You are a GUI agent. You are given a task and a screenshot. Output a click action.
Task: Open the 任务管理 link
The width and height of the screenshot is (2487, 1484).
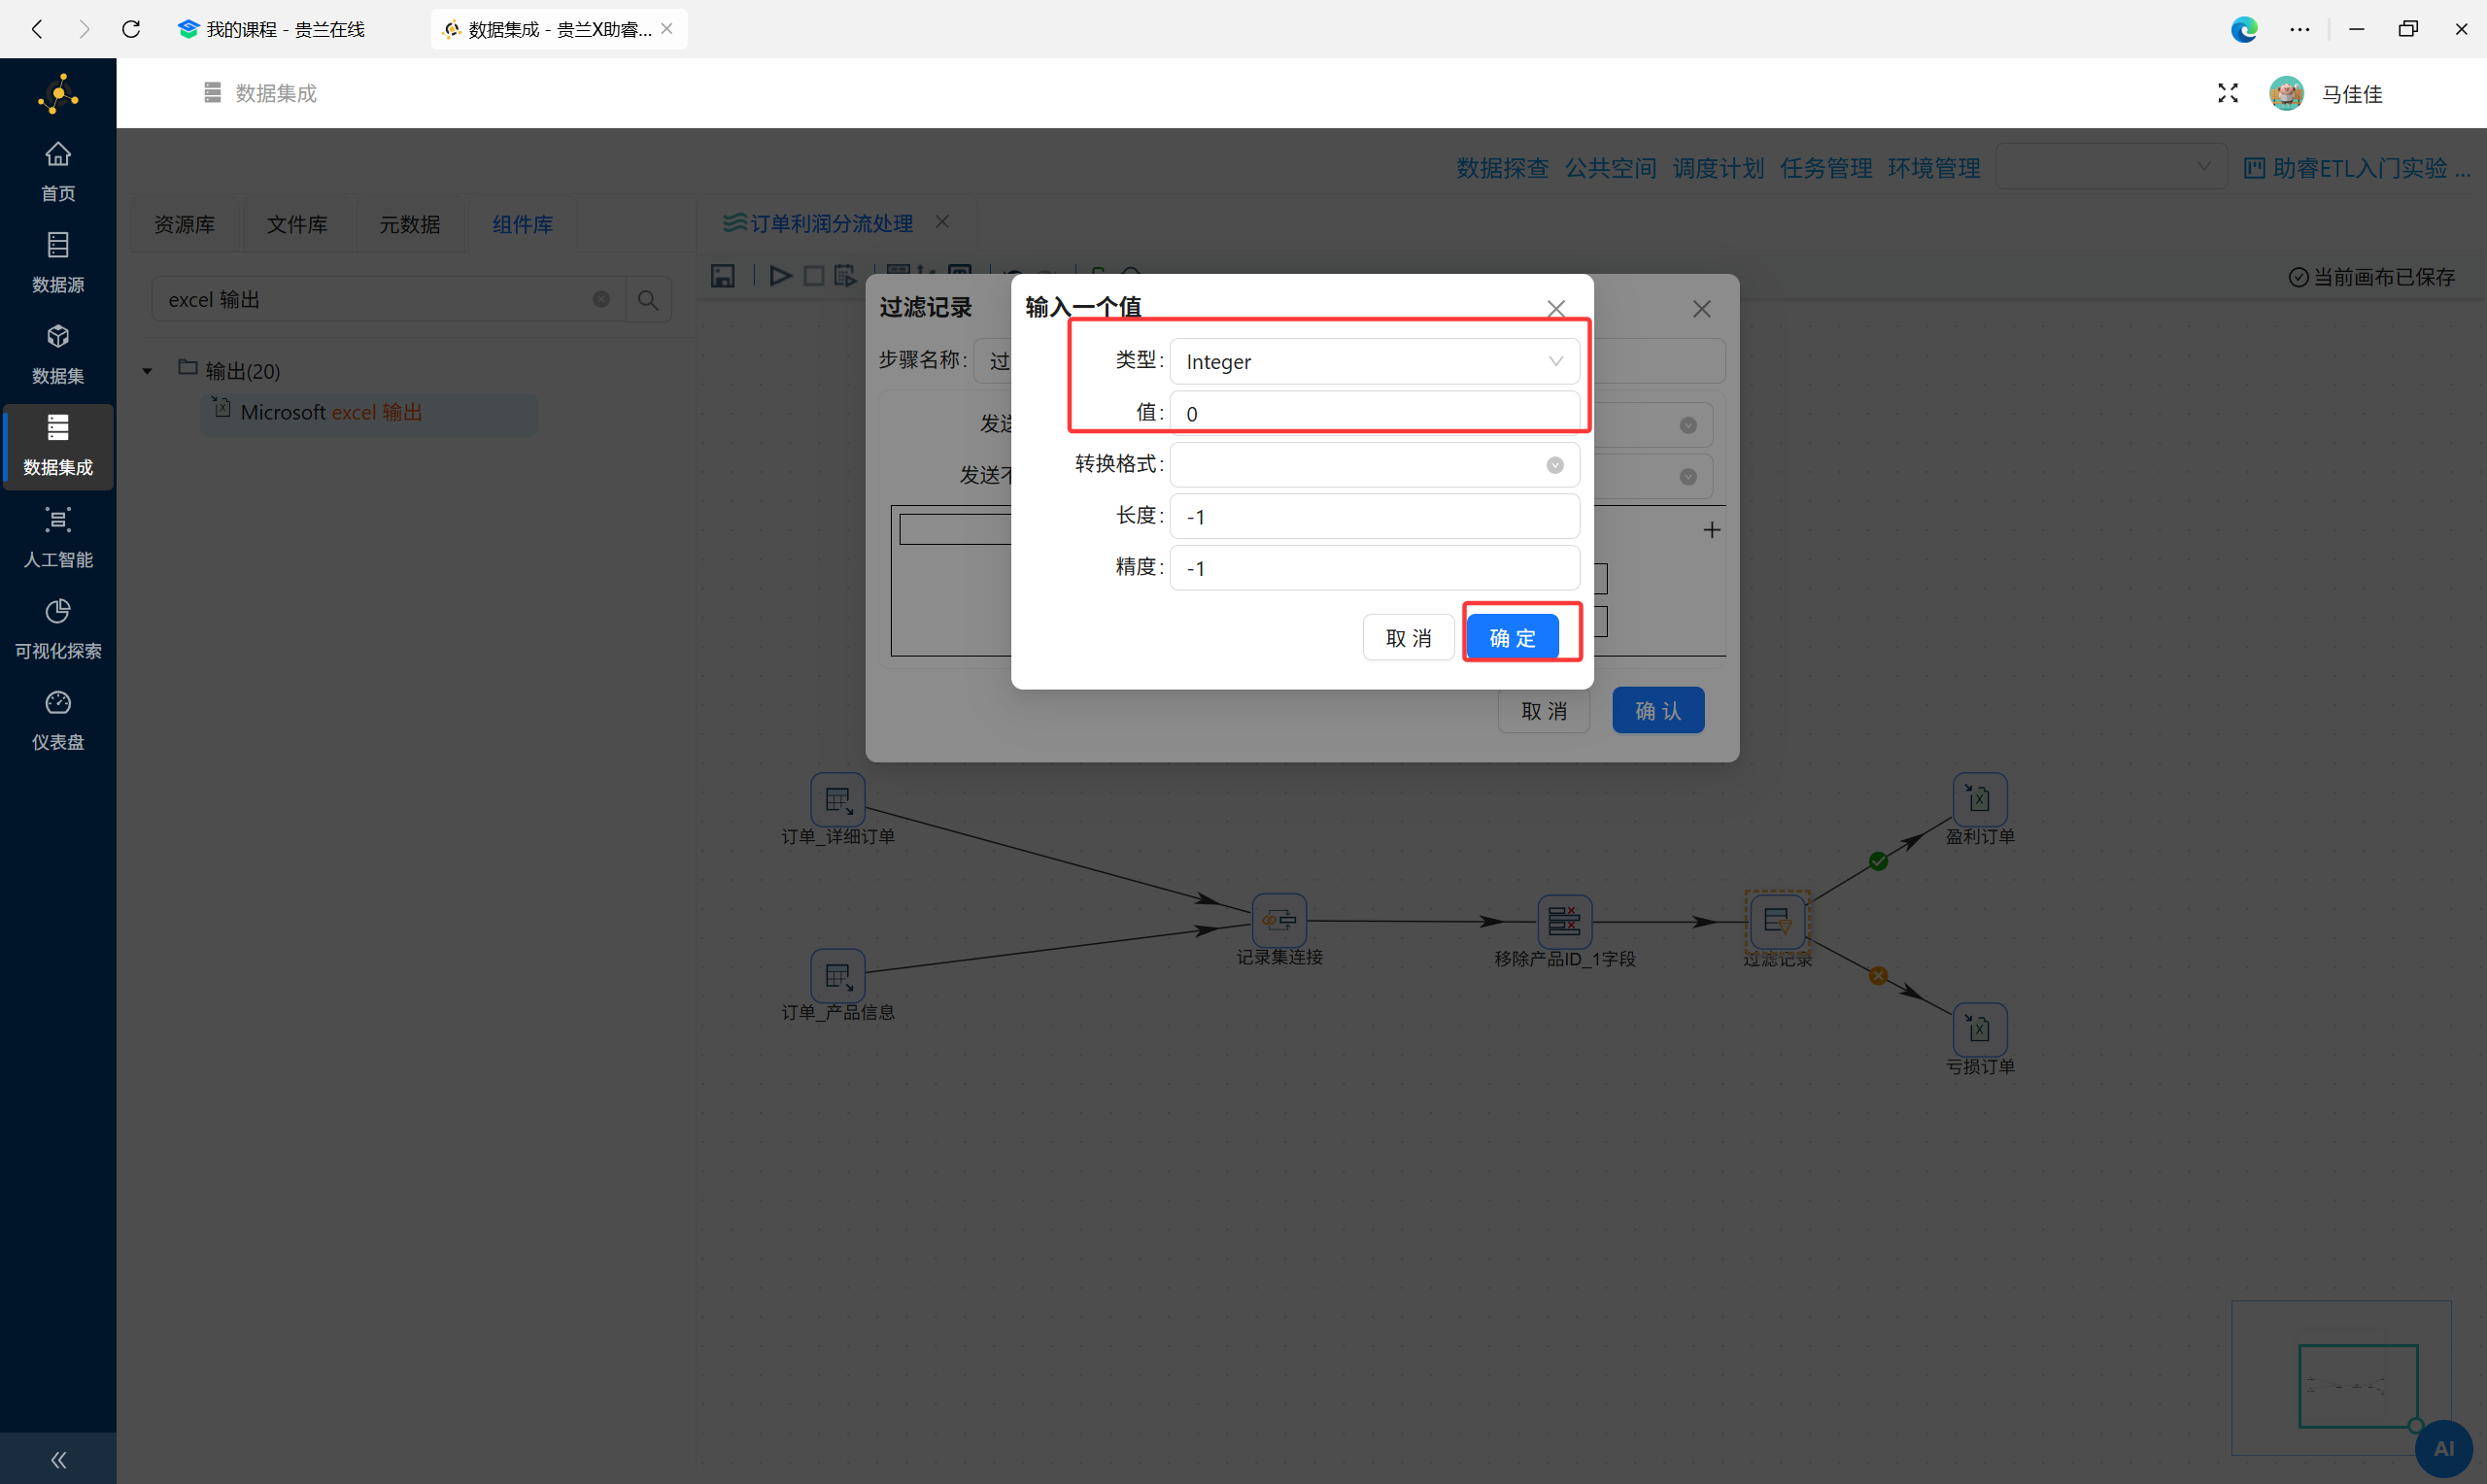[1826, 167]
